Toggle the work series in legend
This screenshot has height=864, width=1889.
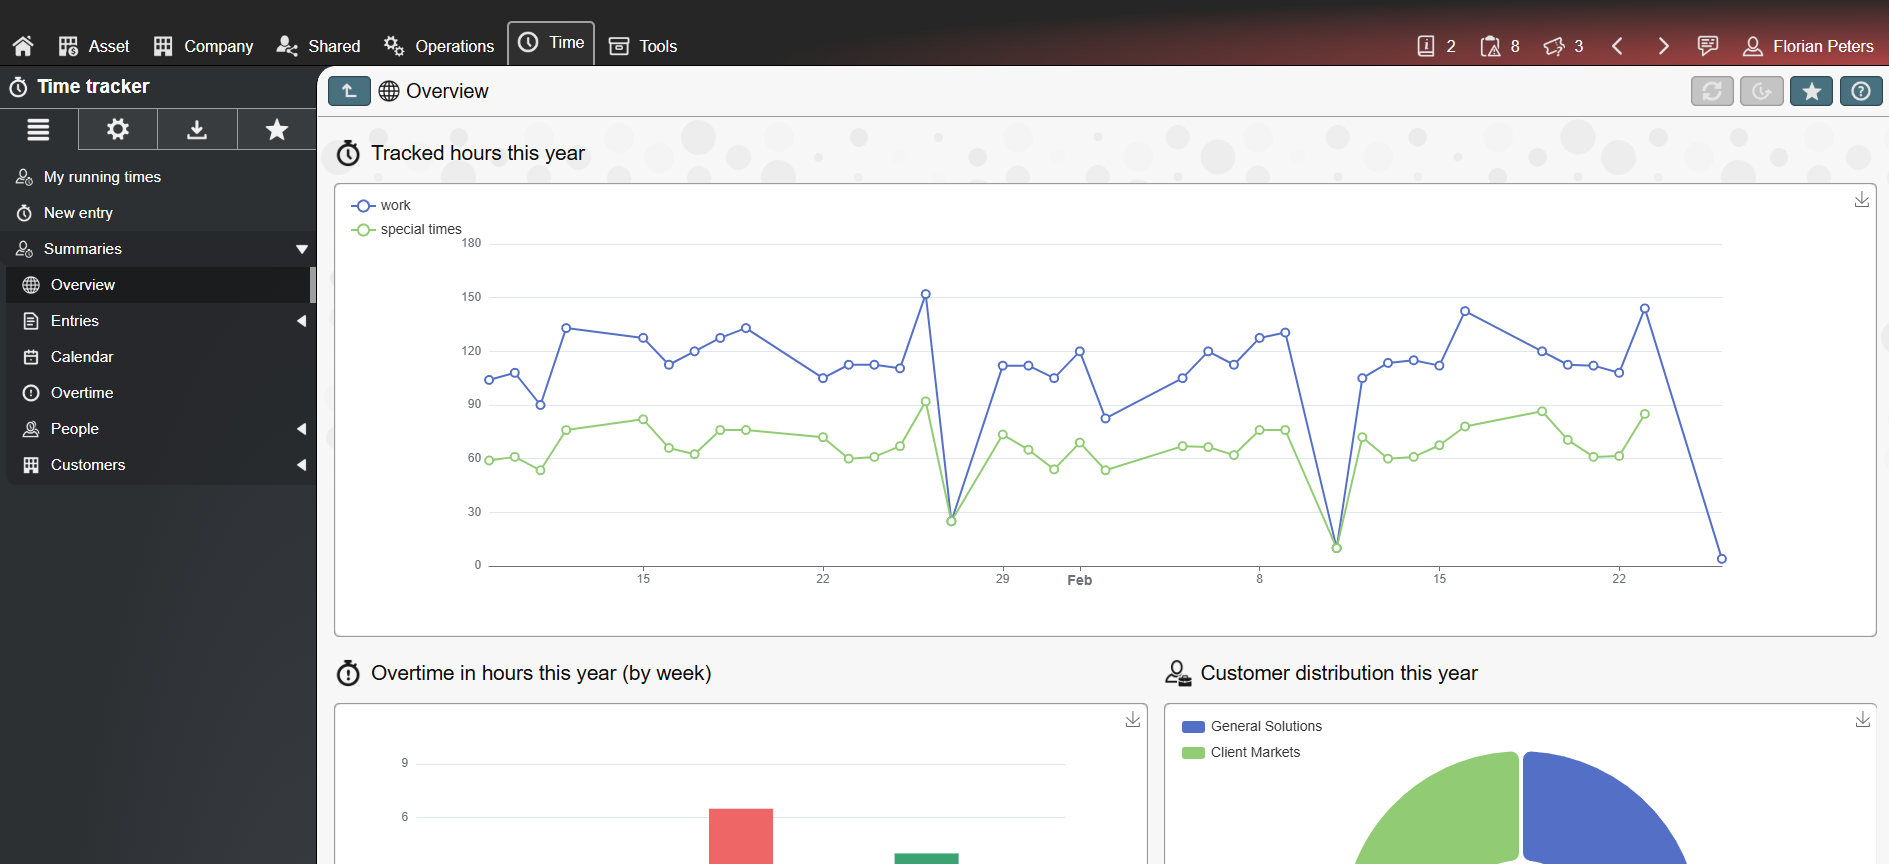click(381, 205)
